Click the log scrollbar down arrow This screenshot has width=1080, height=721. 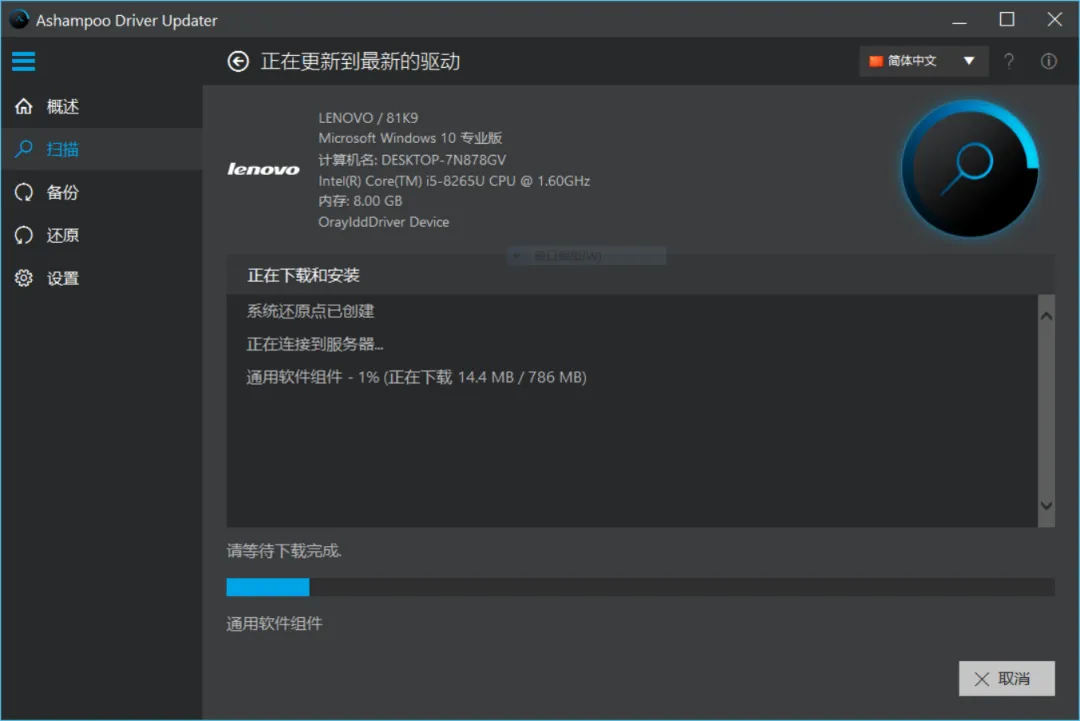tap(1046, 505)
